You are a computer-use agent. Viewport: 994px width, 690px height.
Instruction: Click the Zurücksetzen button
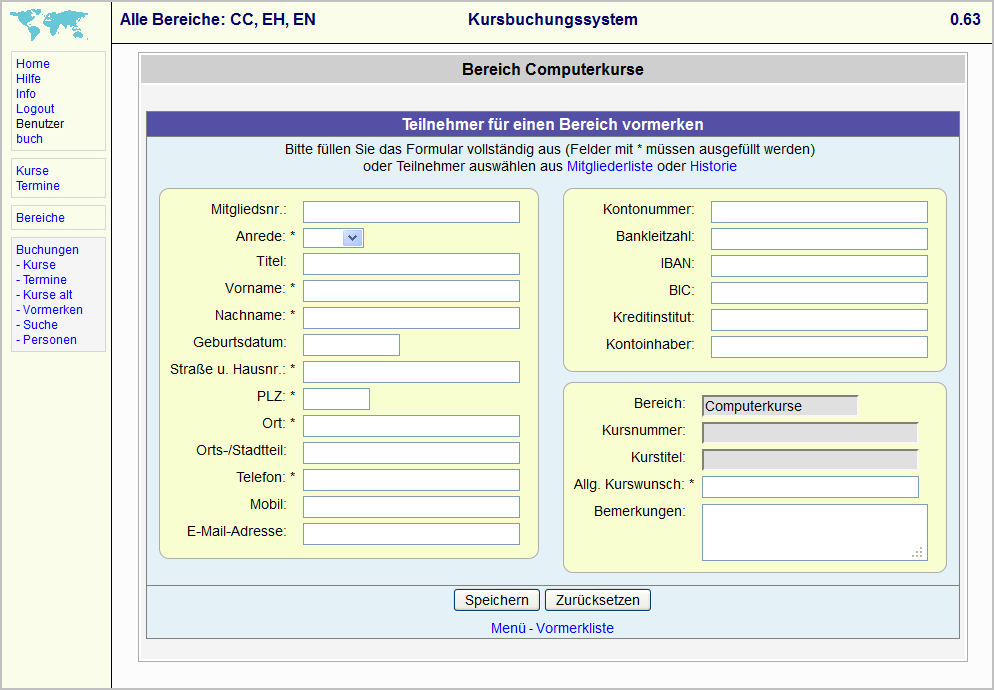pyautogui.click(x=598, y=600)
